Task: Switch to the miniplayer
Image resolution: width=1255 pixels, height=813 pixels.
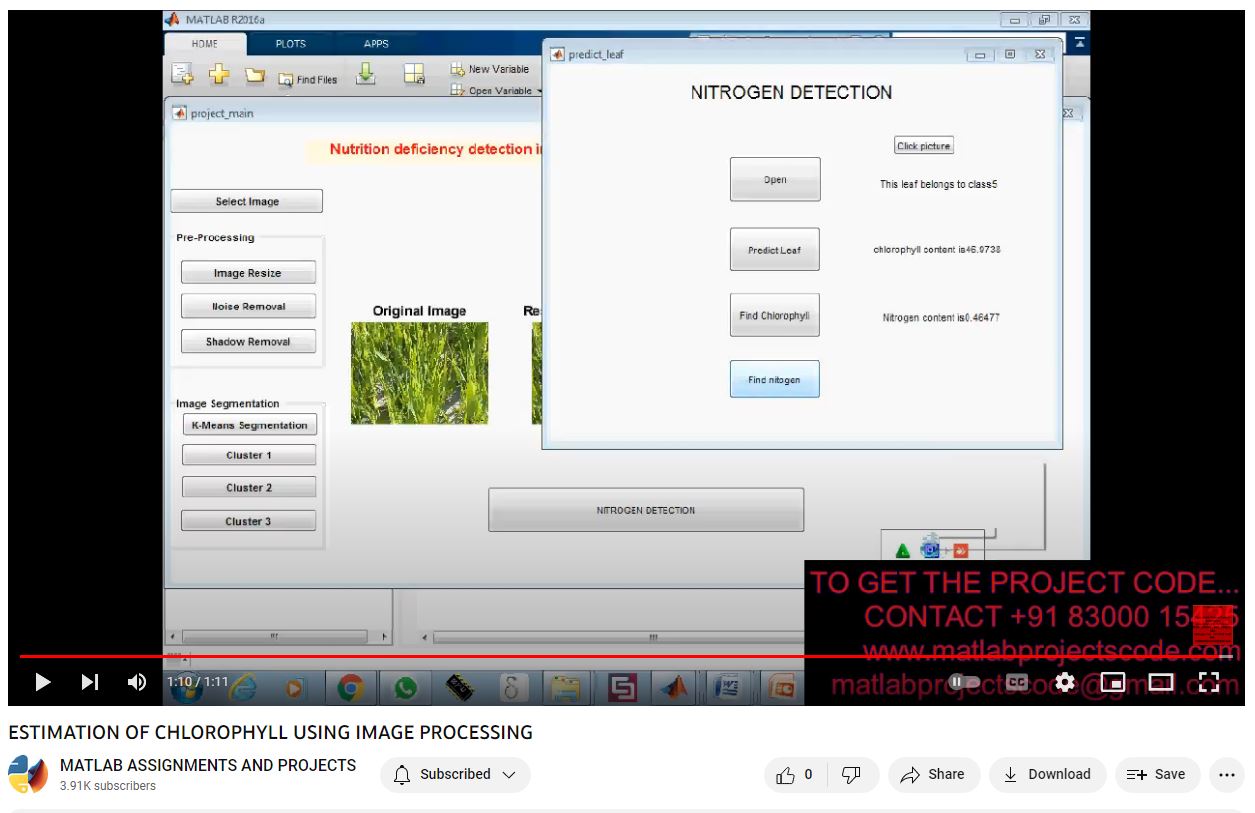Action: click(1113, 682)
